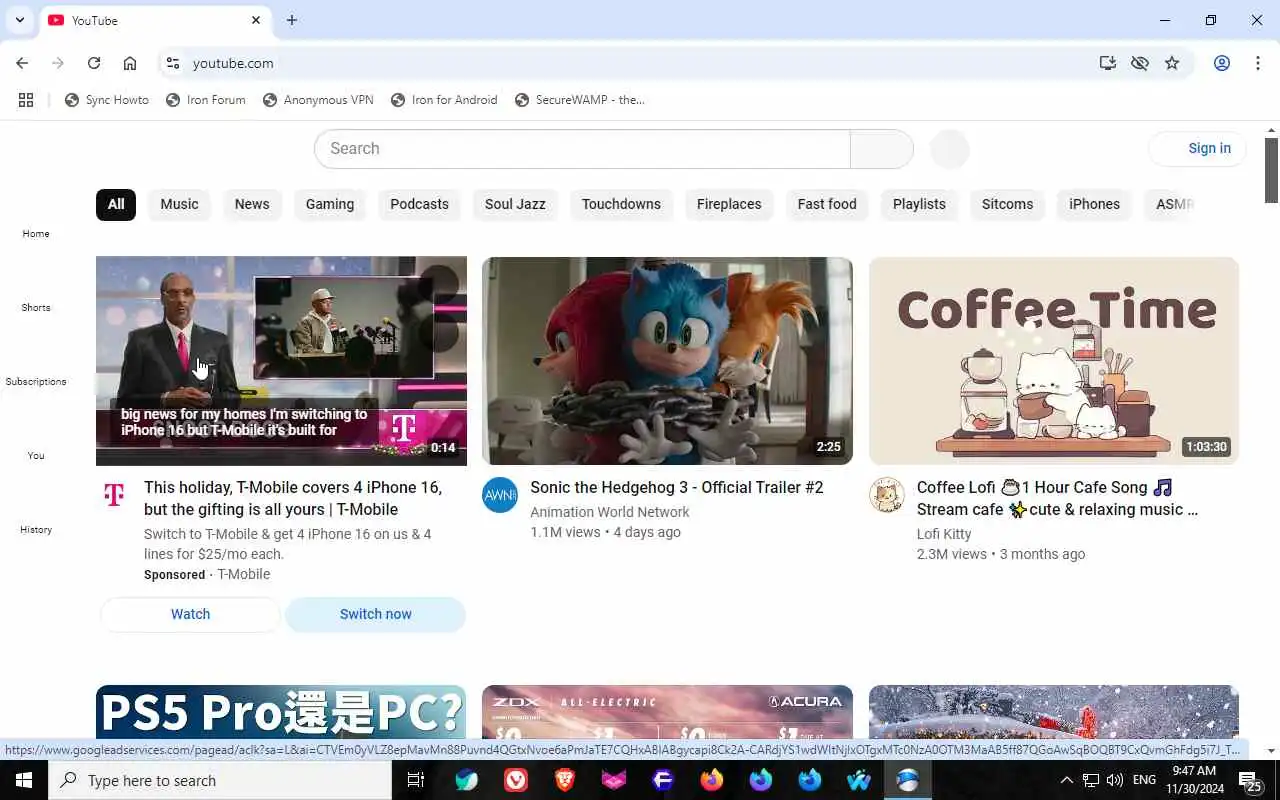This screenshot has height=800, width=1280.
Task: Select the Fireplaces filter chip
Action: (x=729, y=204)
